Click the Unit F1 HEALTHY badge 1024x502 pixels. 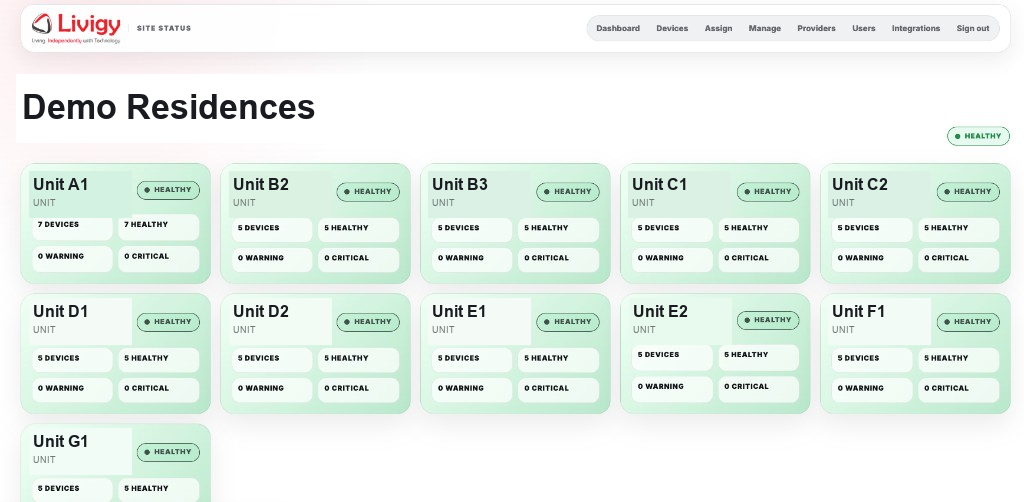[968, 322]
